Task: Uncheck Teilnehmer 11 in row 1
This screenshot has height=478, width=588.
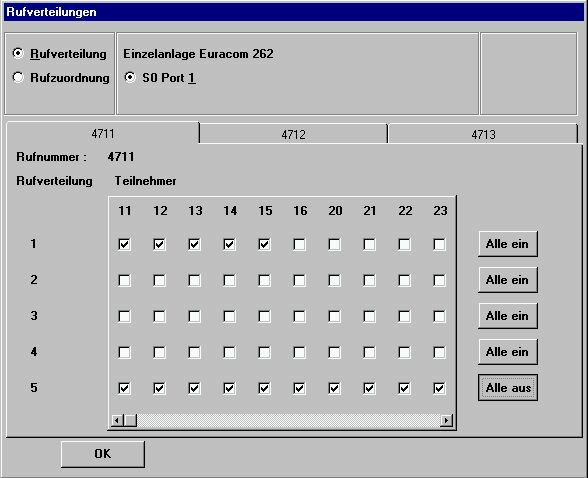Action: click(124, 244)
